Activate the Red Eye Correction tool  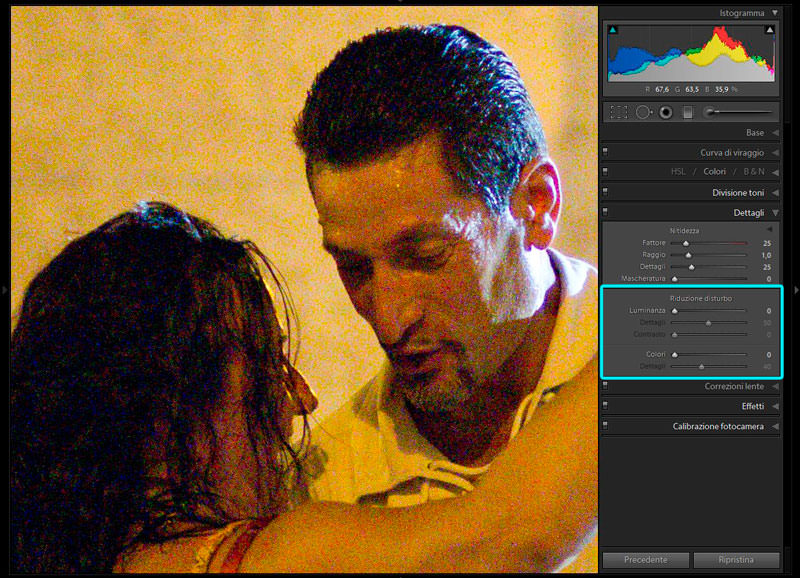(x=666, y=113)
